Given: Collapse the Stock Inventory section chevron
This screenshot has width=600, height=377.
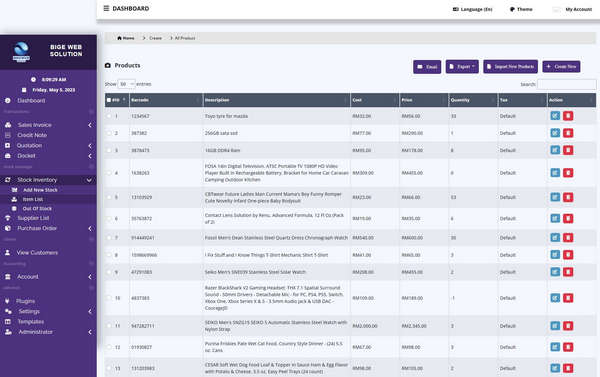Looking at the screenshot, I should [89, 180].
